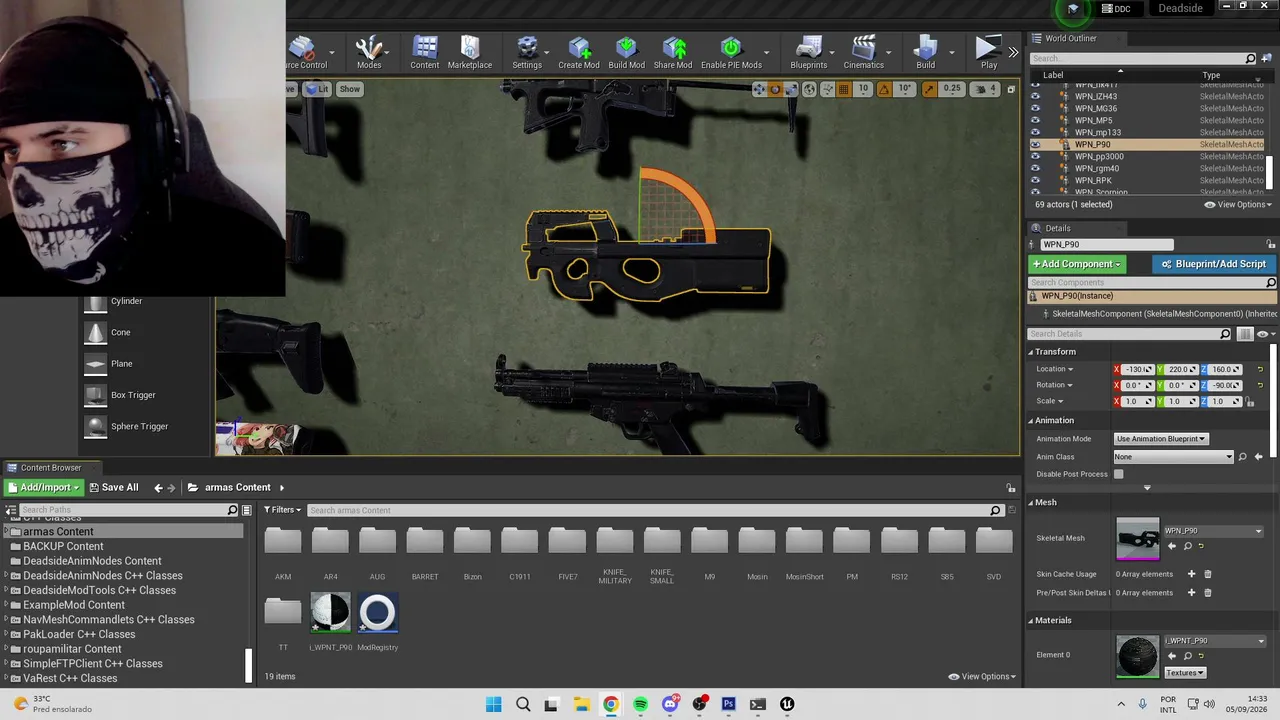Toggle the Disable Post Process checkbox
The height and width of the screenshot is (720, 1280).
(x=1119, y=474)
